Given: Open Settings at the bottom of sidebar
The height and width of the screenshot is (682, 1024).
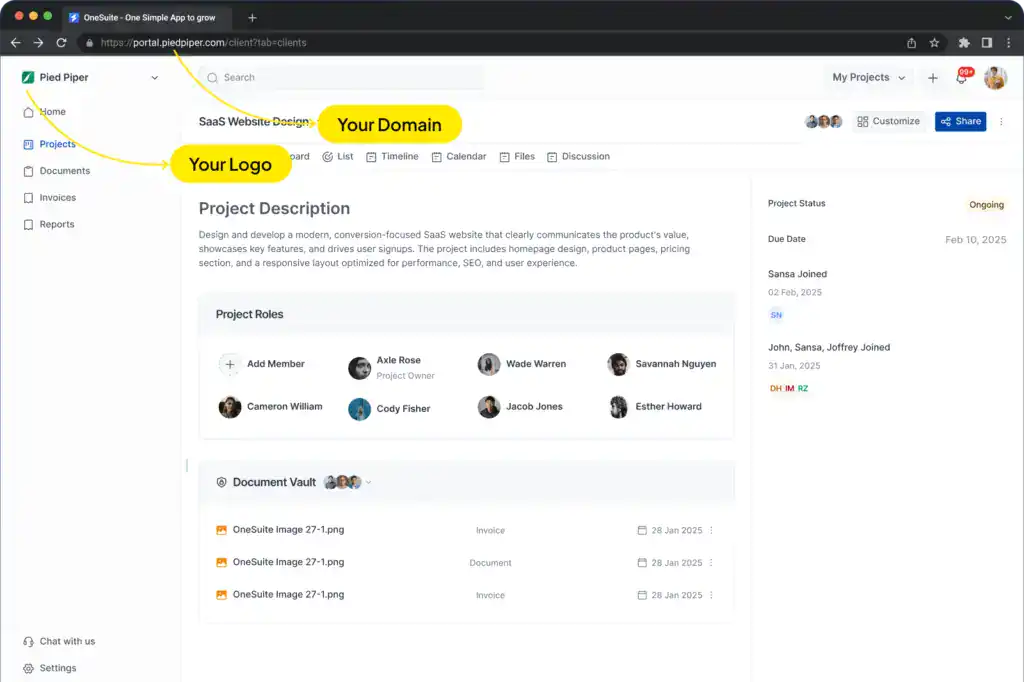Looking at the screenshot, I should point(50,668).
